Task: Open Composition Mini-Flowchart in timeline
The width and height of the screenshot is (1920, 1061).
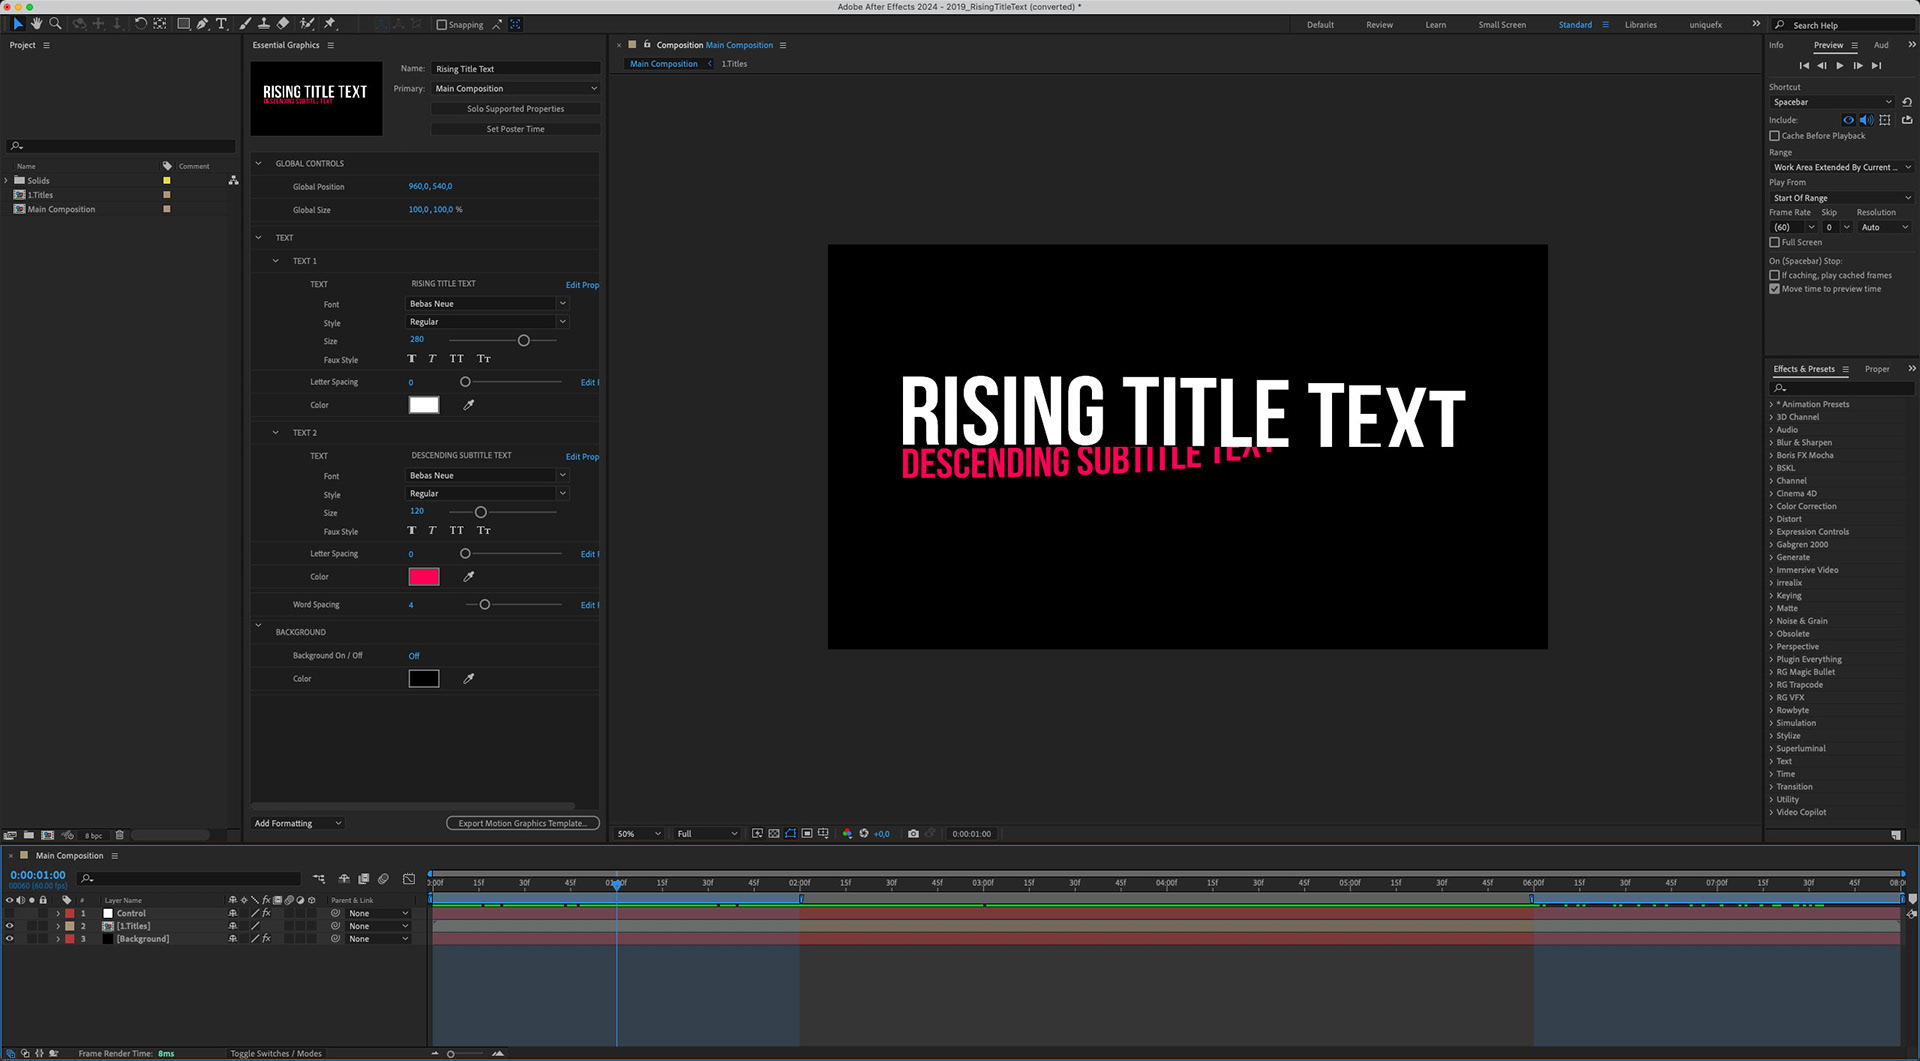Action: click(319, 879)
